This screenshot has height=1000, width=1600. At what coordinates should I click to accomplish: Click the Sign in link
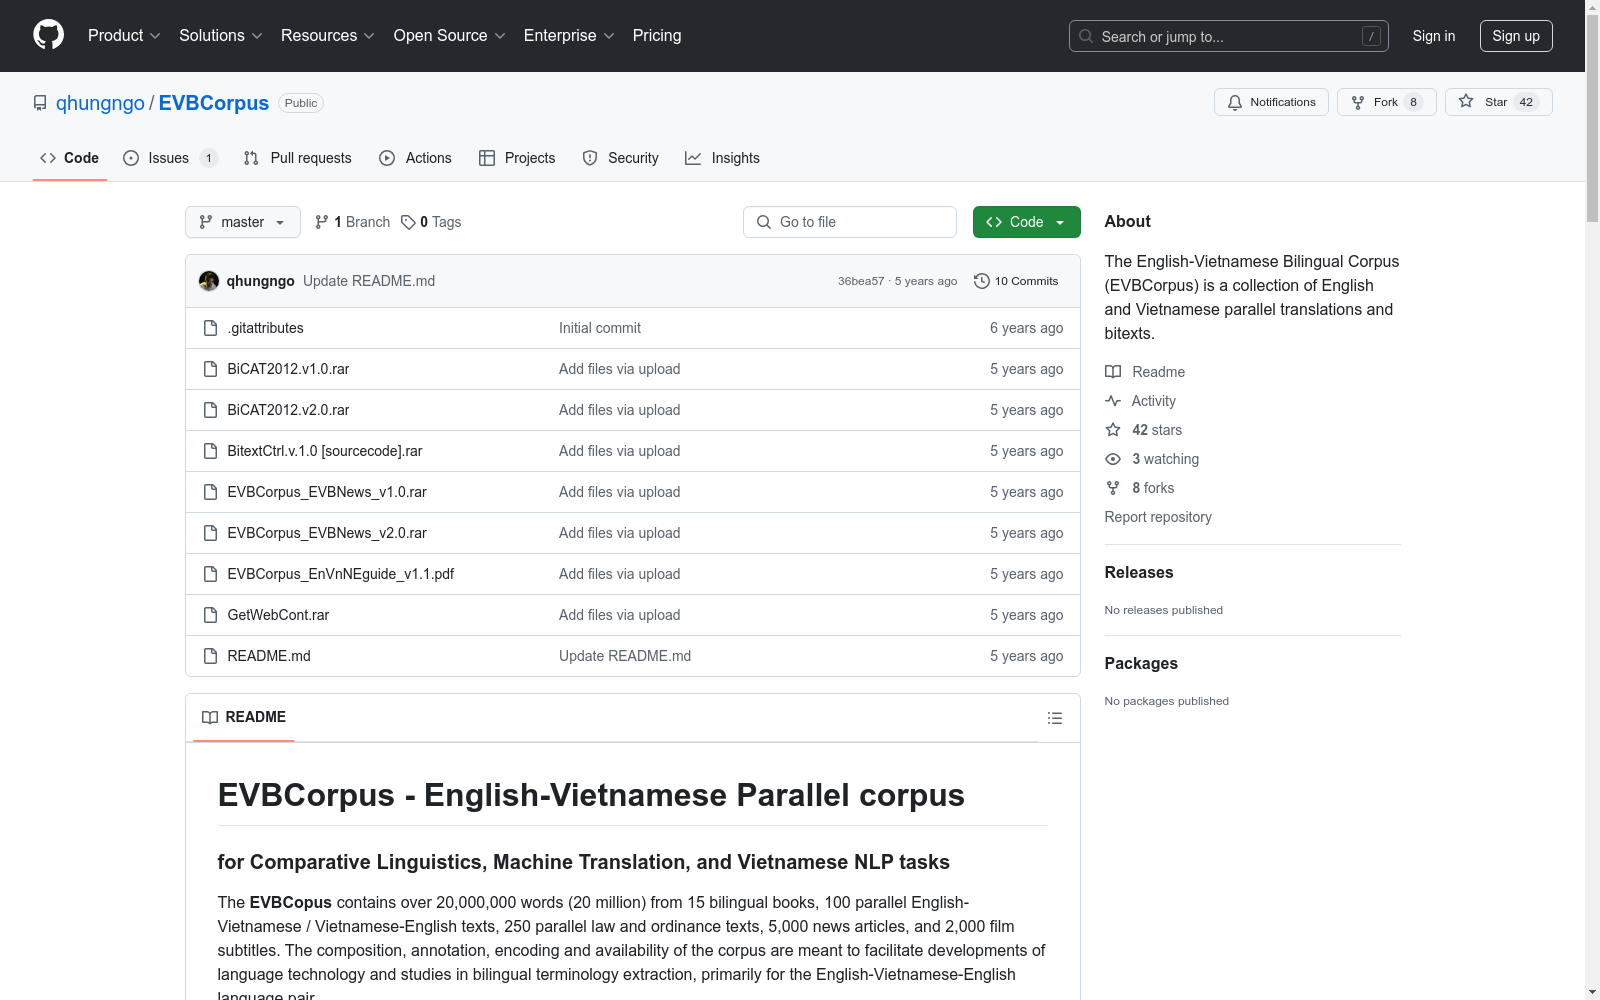pos(1433,36)
